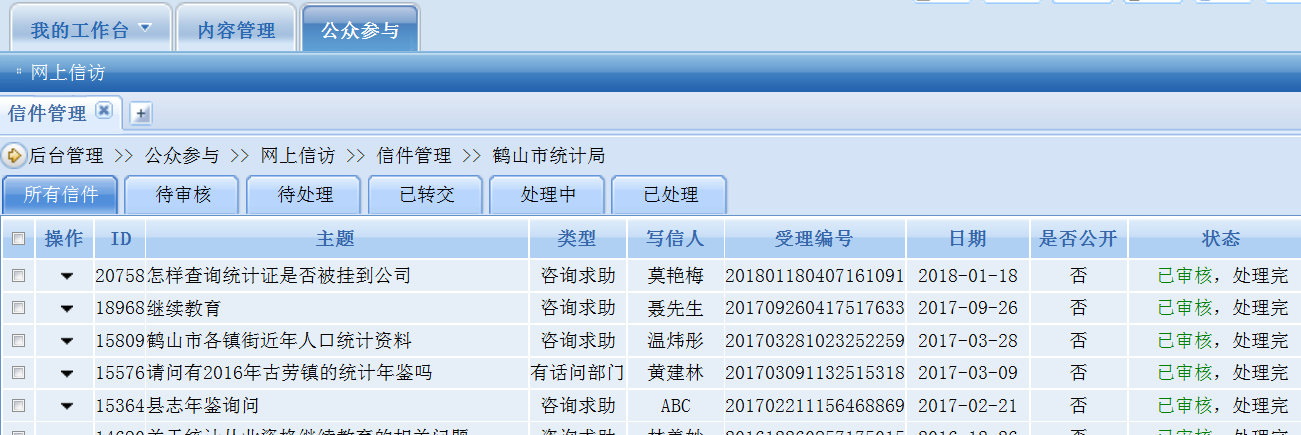Toggle the select-all checkbox in header
Viewport: 1301px width, 435px height.
tap(18, 239)
